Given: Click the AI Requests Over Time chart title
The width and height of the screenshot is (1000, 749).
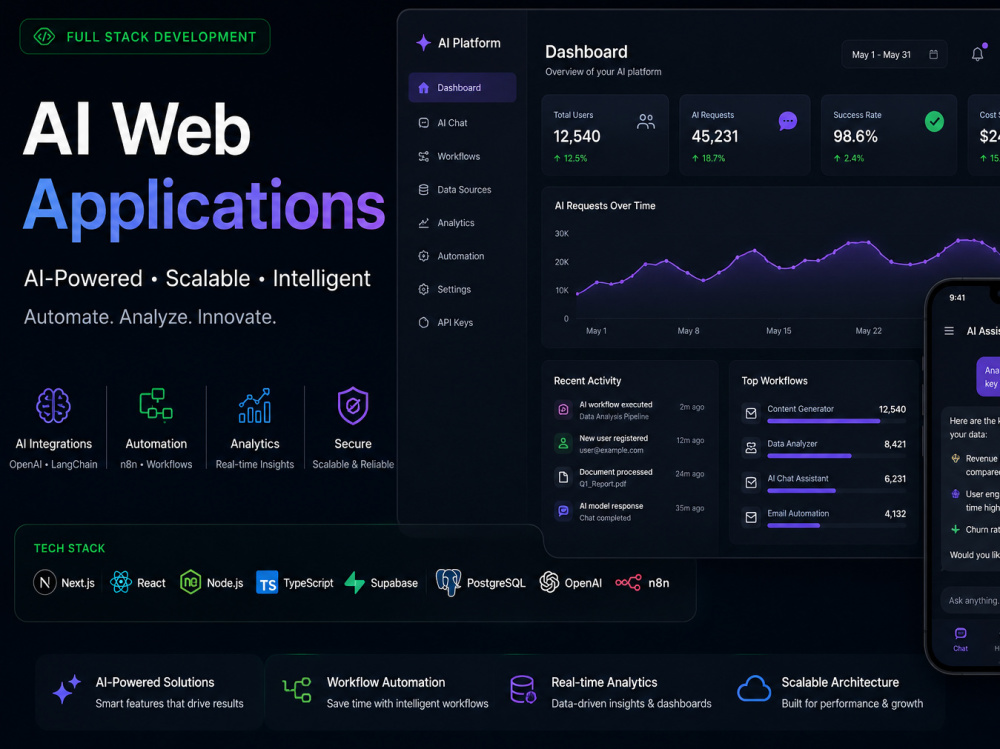Looking at the screenshot, I should click(605, 205).
